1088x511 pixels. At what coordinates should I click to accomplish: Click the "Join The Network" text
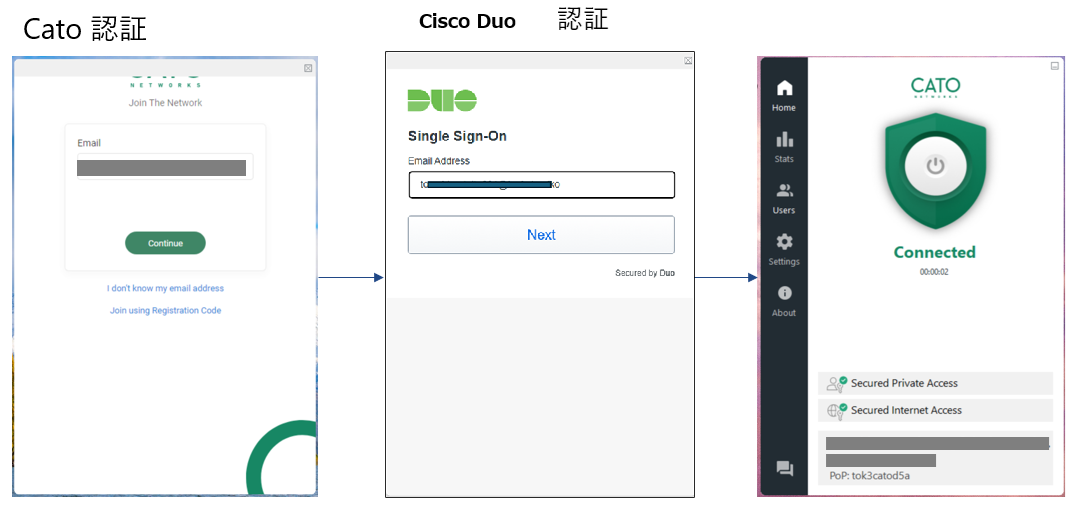(165, 103)
